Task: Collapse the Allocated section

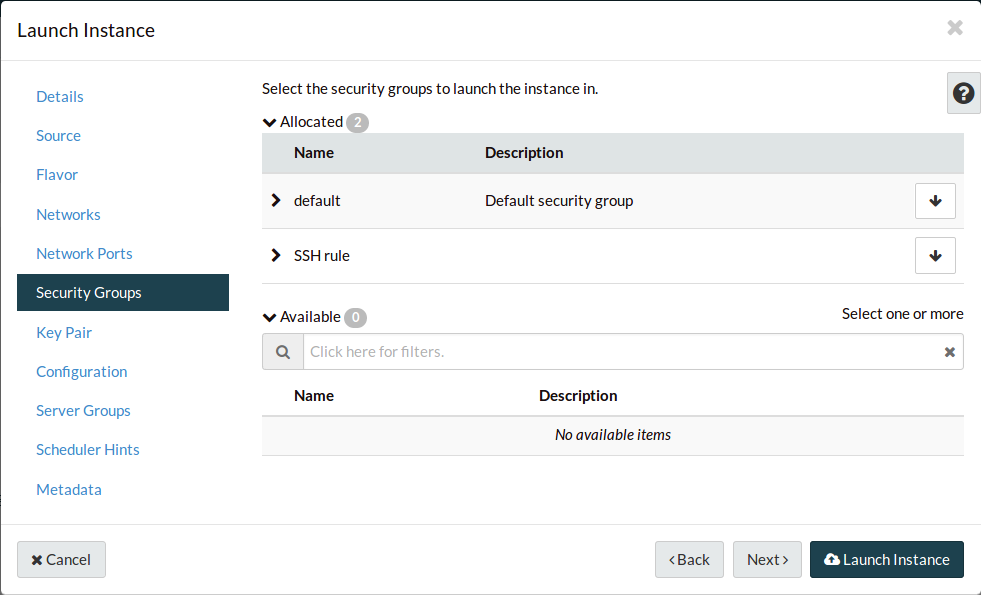Action: click(x=269, y=122)
